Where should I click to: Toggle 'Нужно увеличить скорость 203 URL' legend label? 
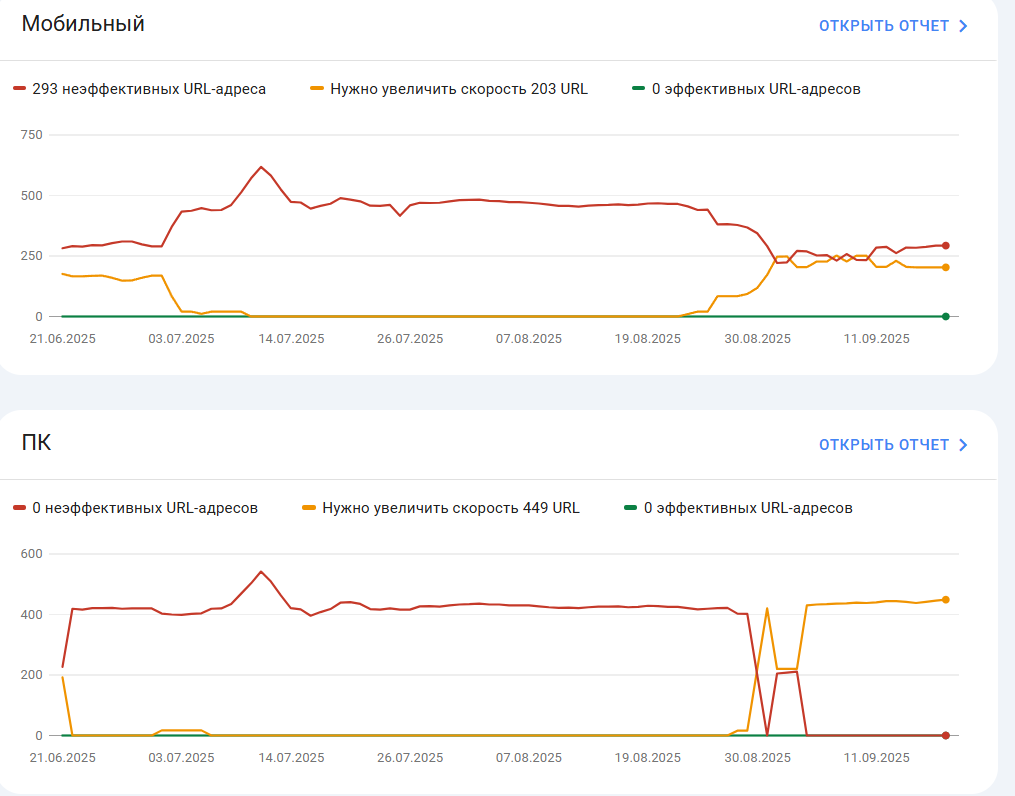(x=459, y=89)
